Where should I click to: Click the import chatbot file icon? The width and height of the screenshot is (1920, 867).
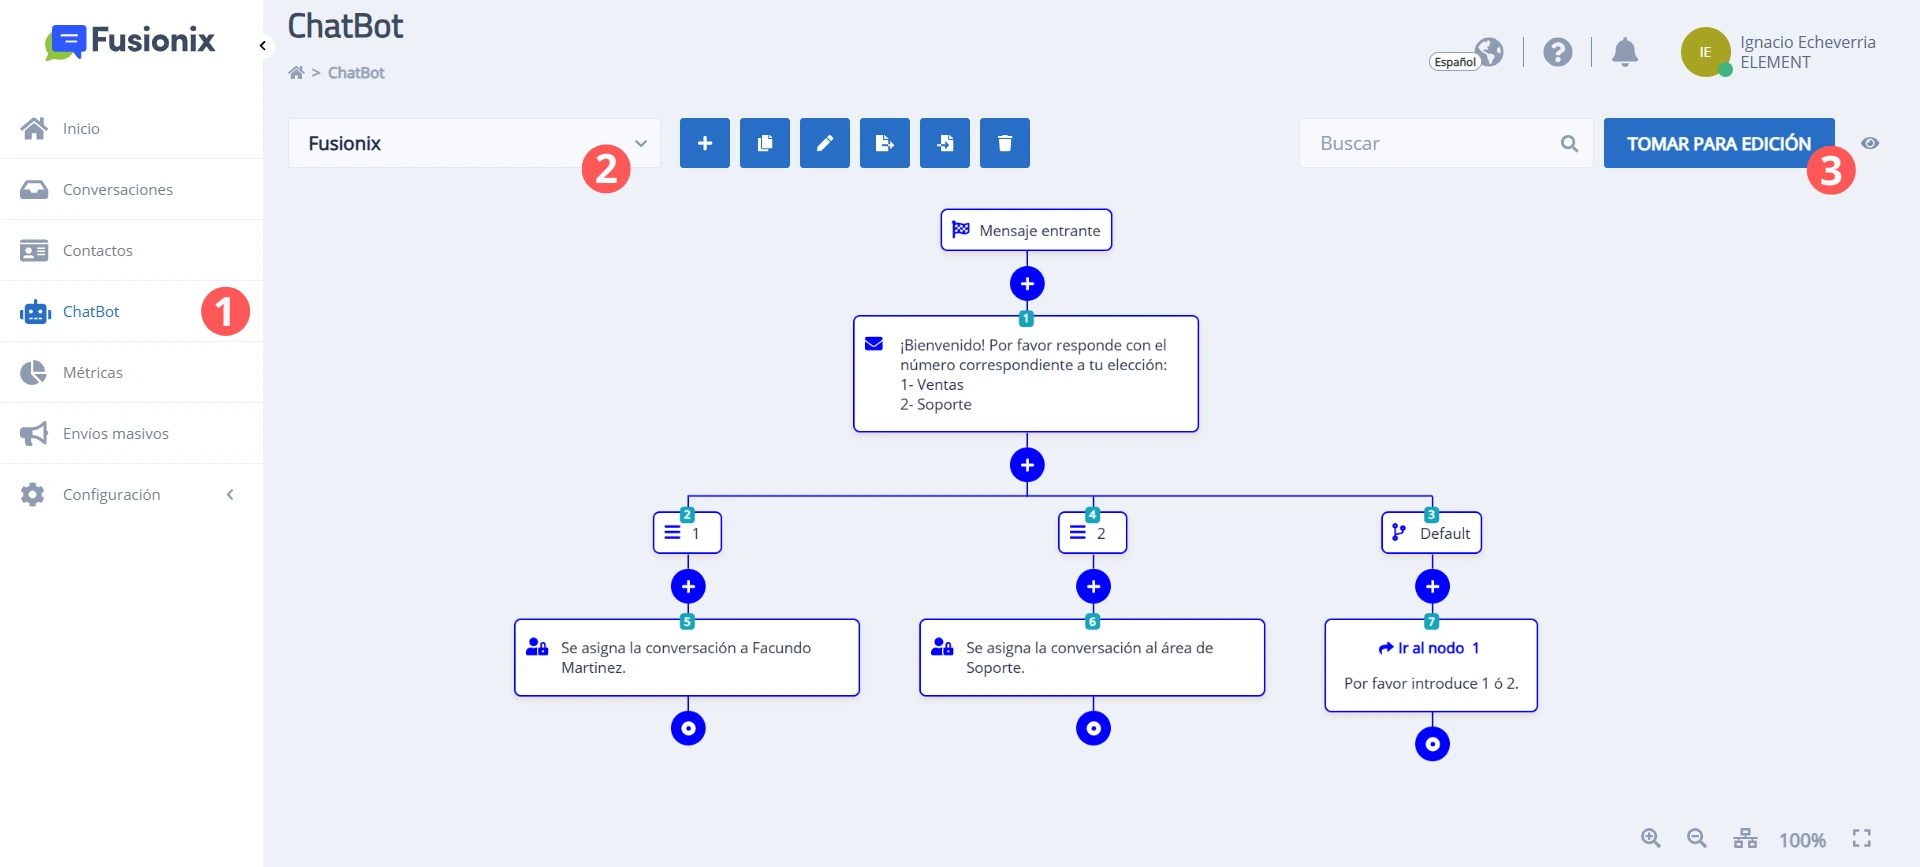(x=945, y=143)
